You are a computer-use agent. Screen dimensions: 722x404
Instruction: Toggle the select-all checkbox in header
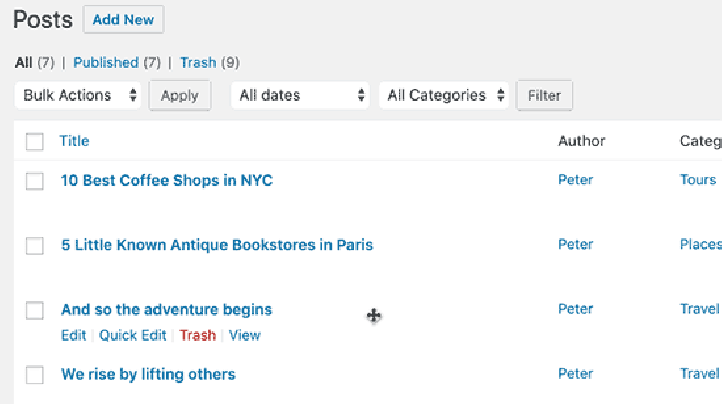pos(35,141)
